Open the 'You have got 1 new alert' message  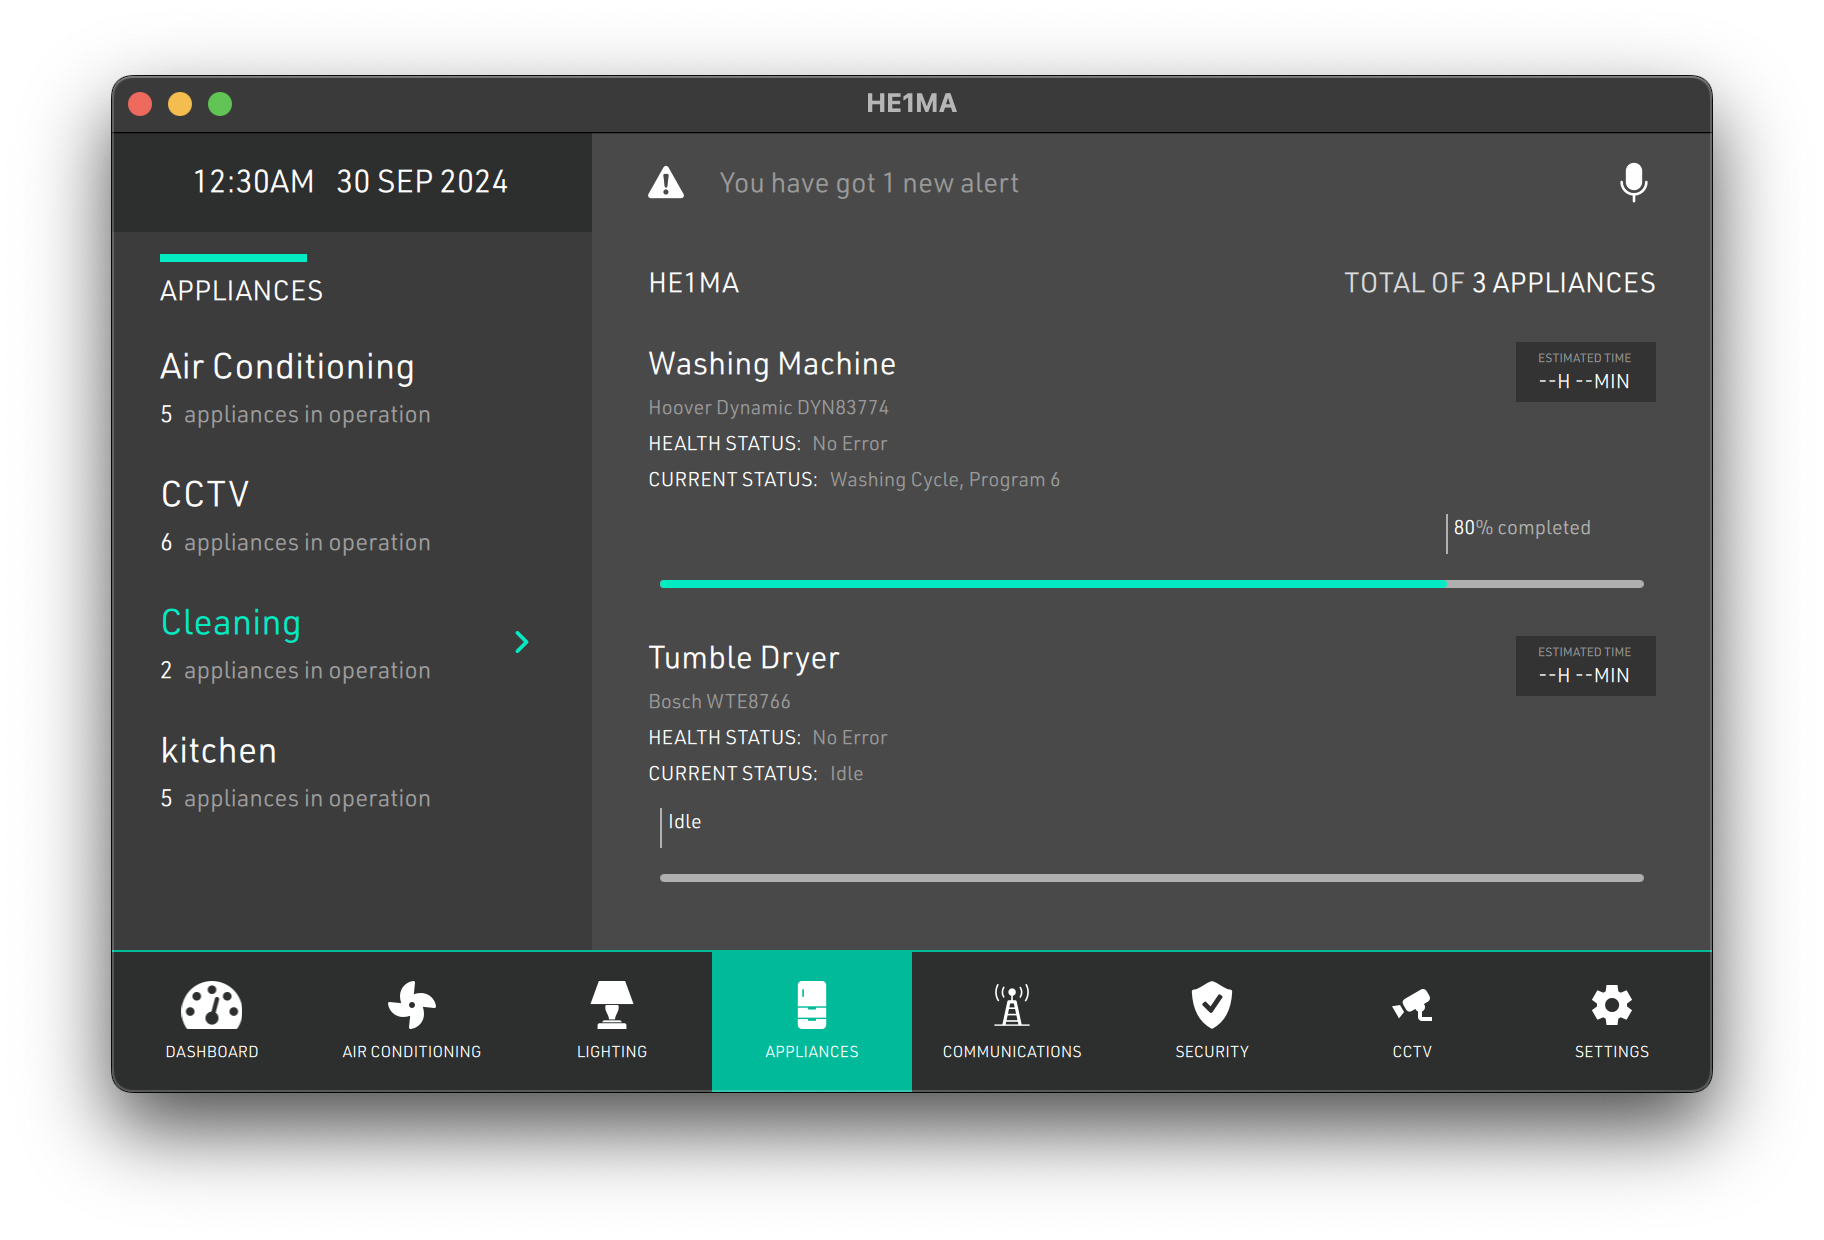(869, 183)
